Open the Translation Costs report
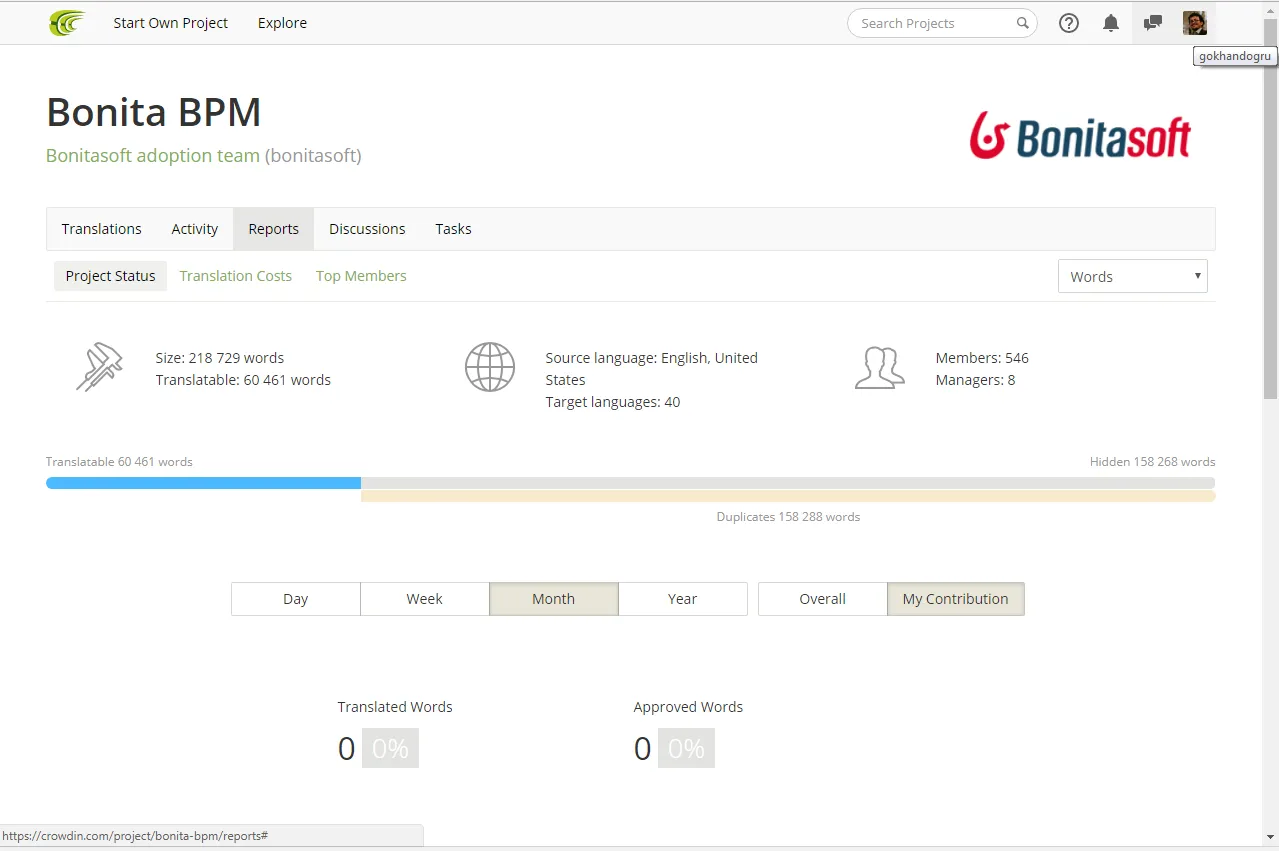1279x851 pixels. click(x=236, y=276)
